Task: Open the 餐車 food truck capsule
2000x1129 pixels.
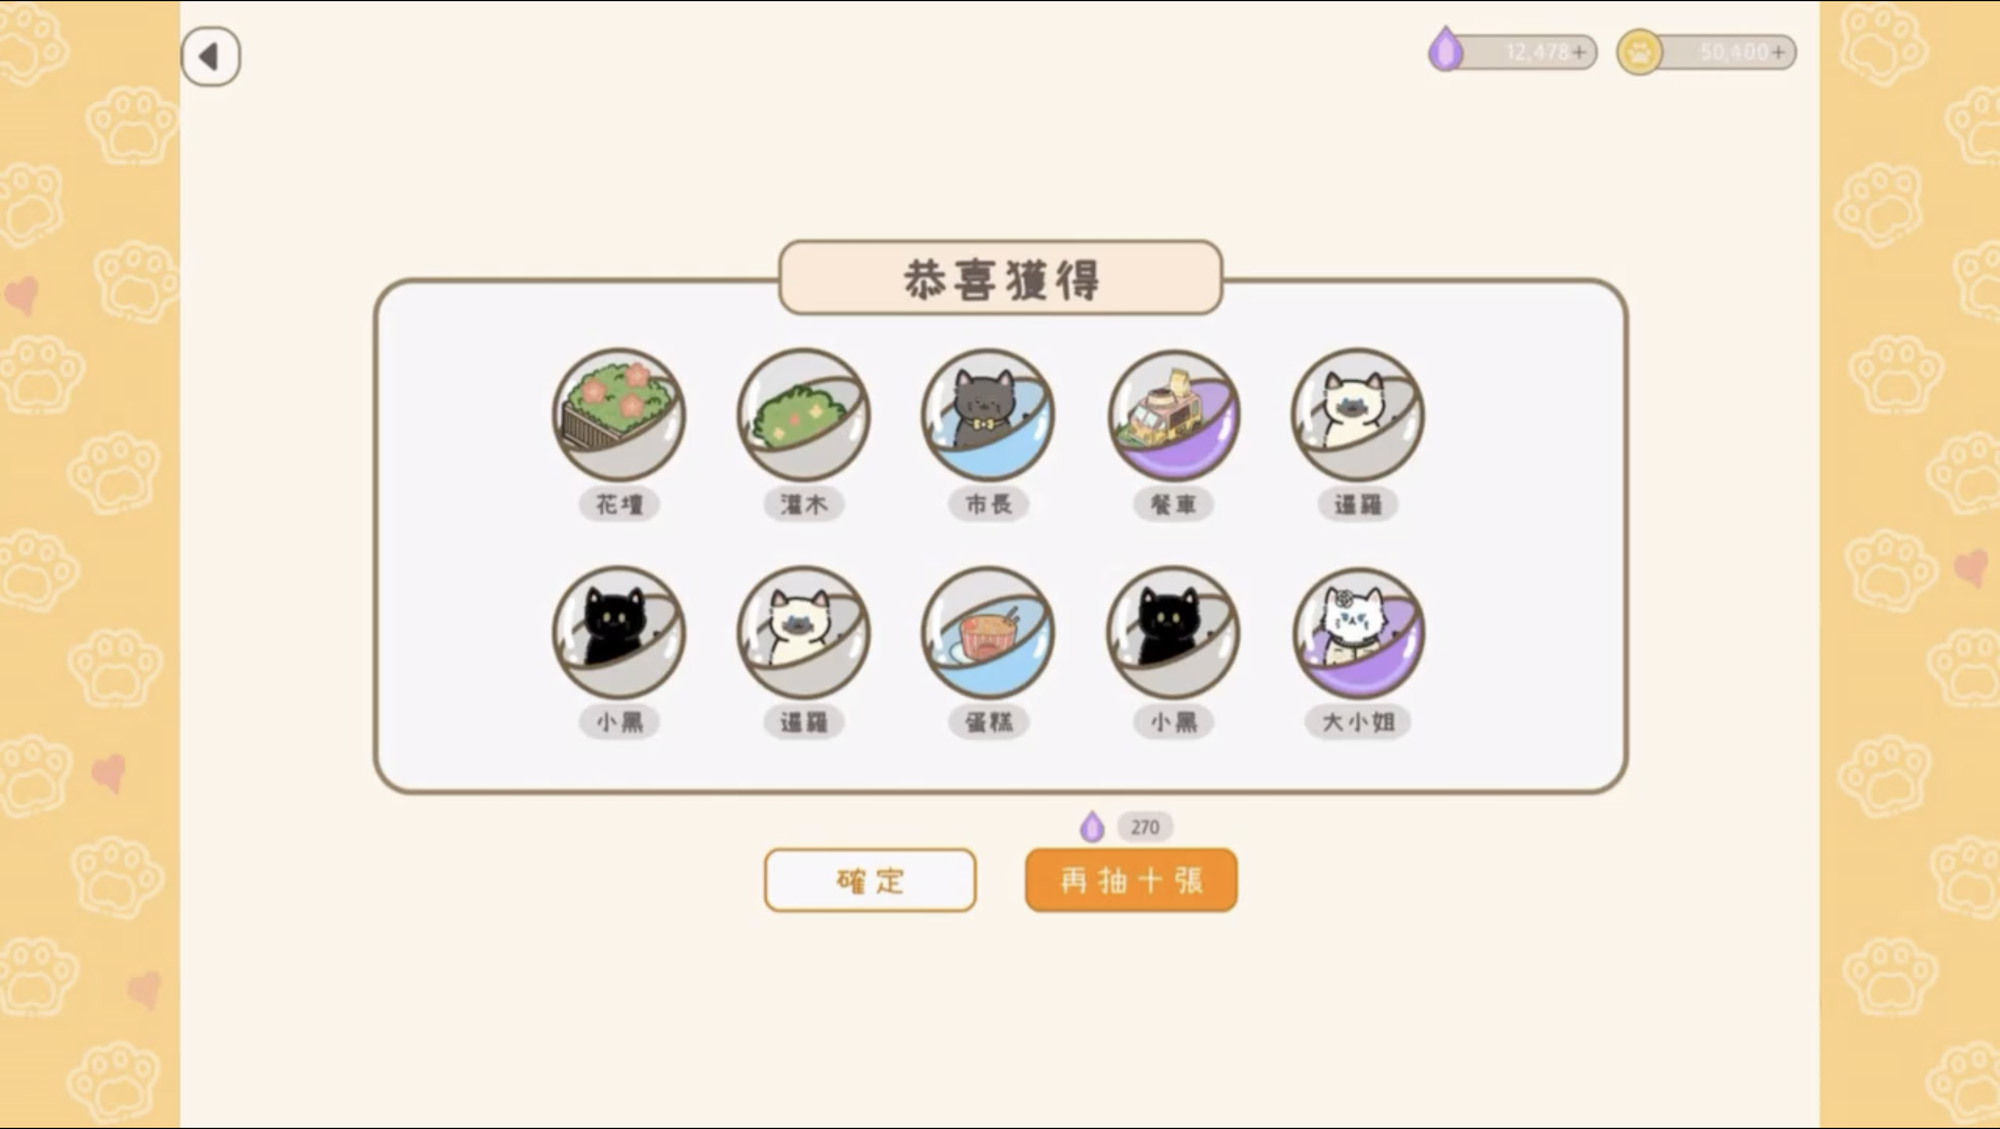Action: (1173, 414)
